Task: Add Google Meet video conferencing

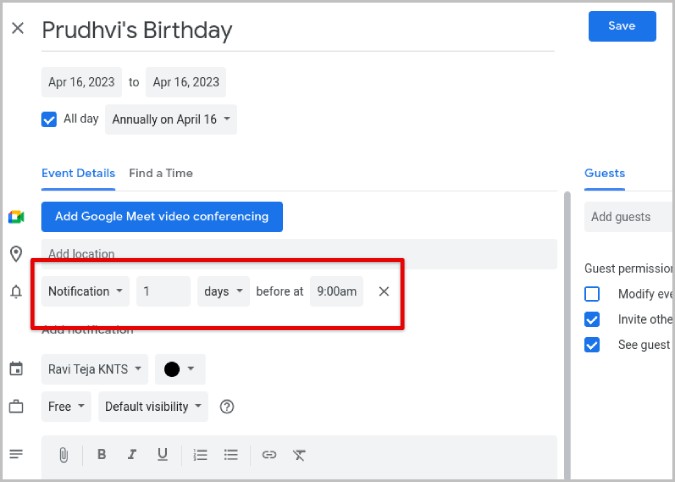Action: point(162,216)
